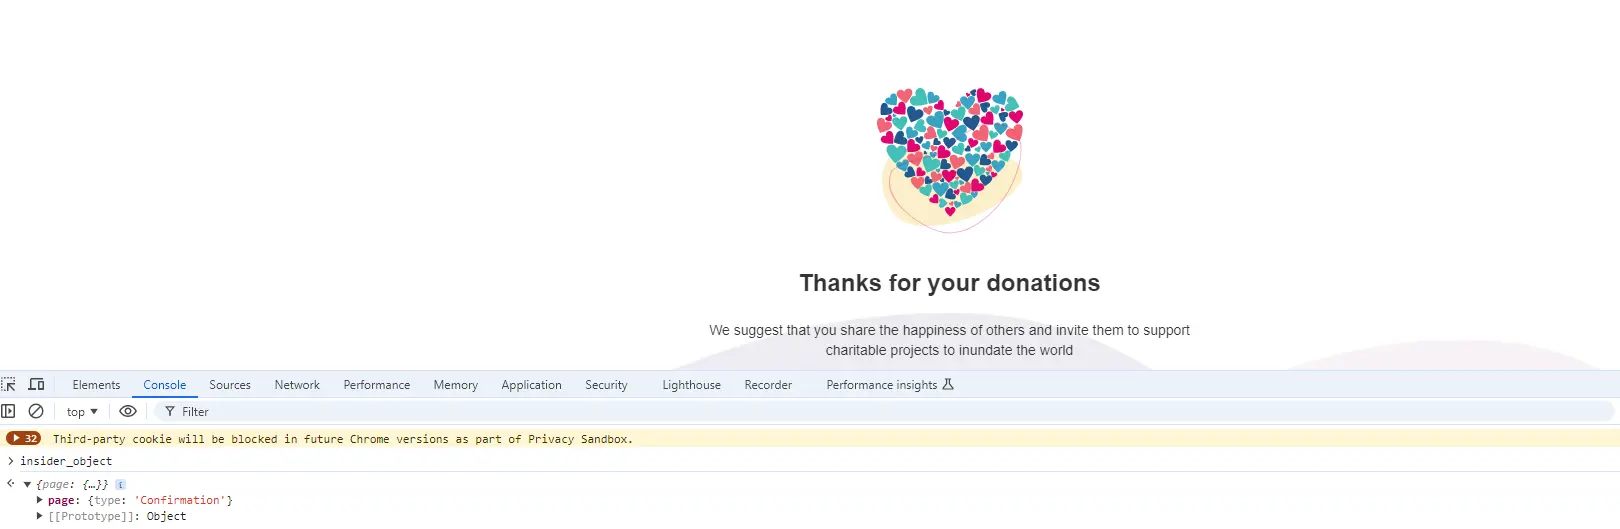Viewport: 1620px width, 529px height.
Task: Select the Sources tab
Action: (230, 384)
